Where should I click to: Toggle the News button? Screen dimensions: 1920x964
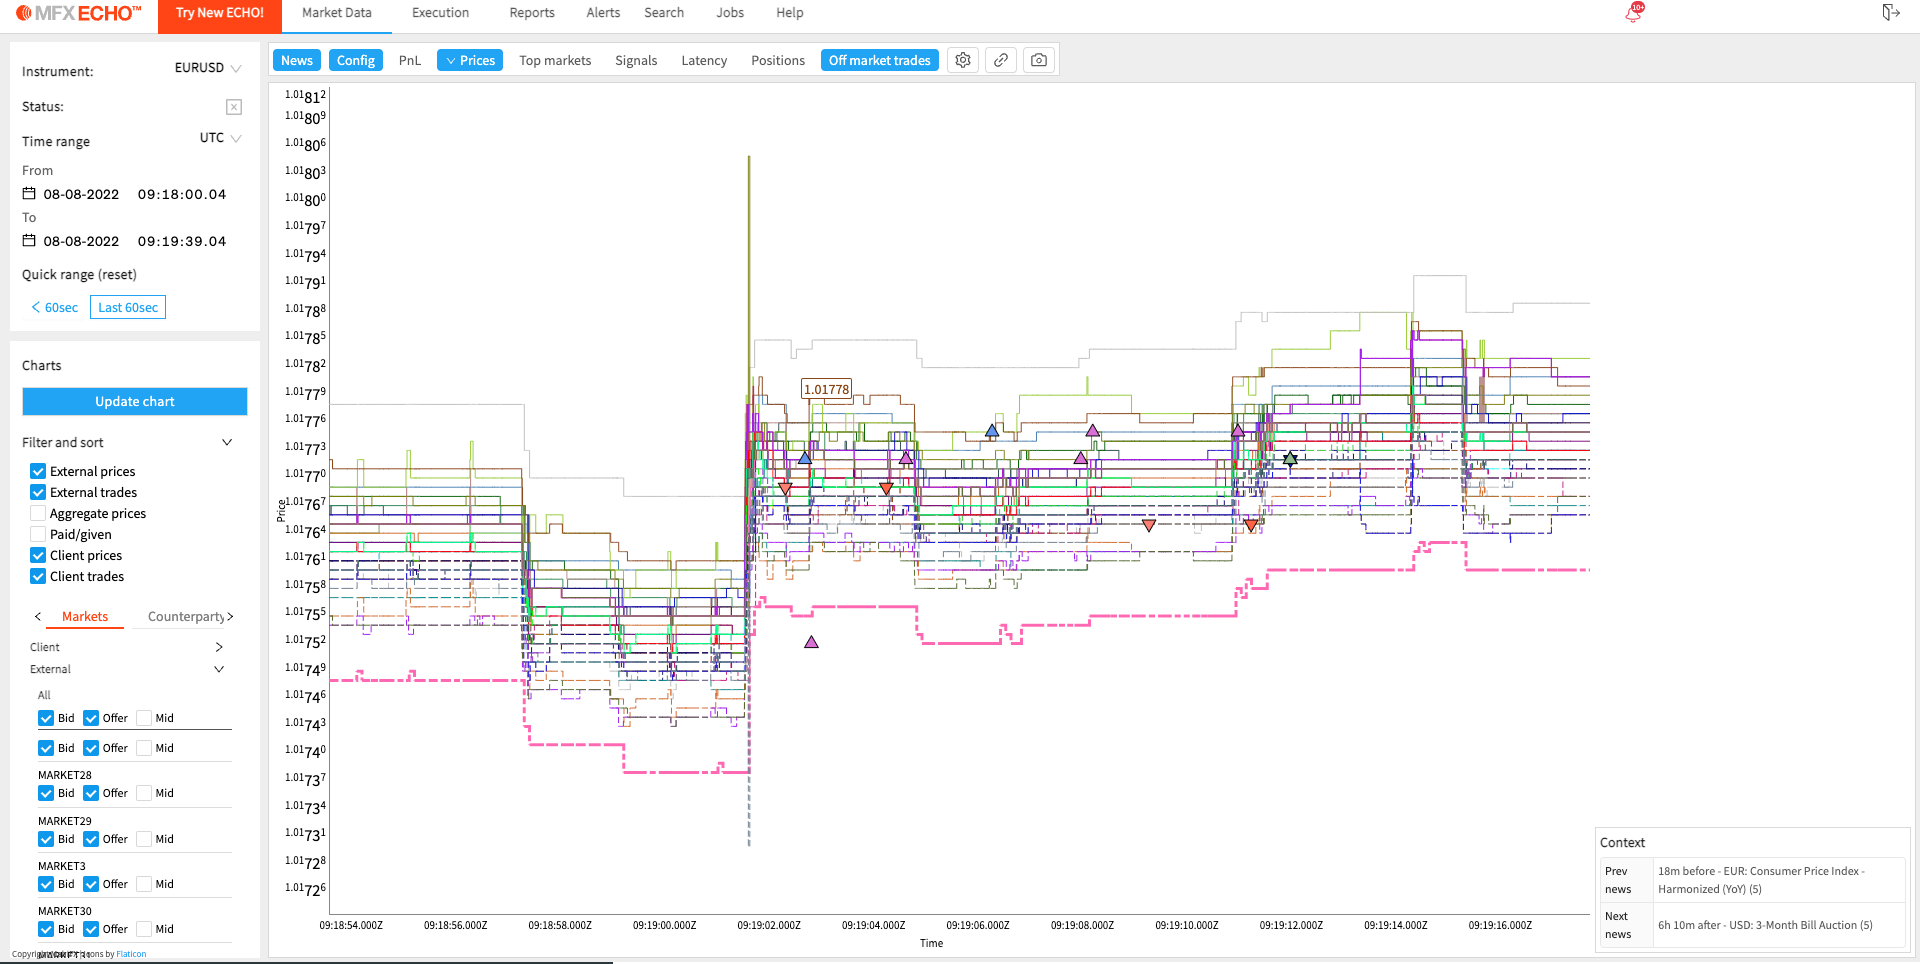coord(297,60)
